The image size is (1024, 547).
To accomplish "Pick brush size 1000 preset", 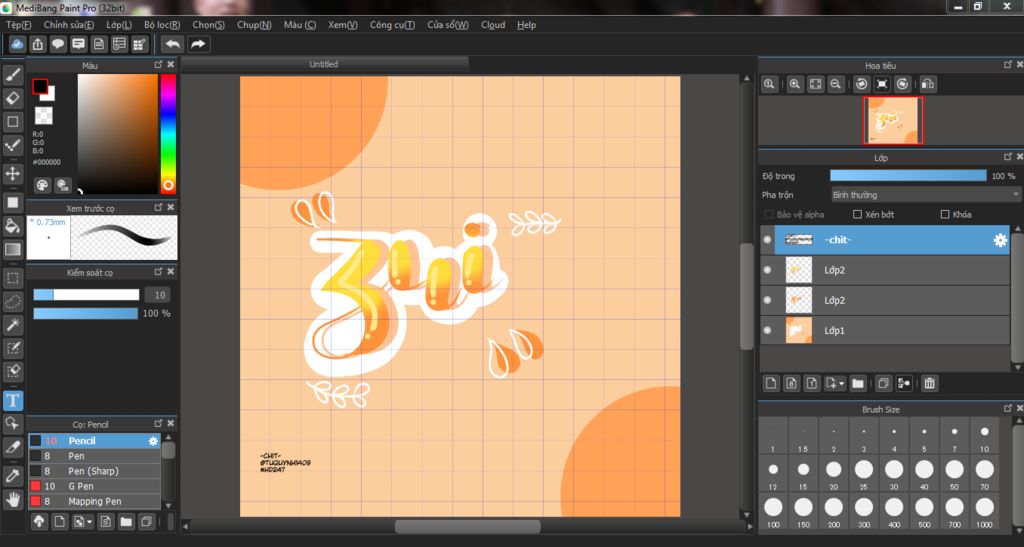I will (985, 511).
